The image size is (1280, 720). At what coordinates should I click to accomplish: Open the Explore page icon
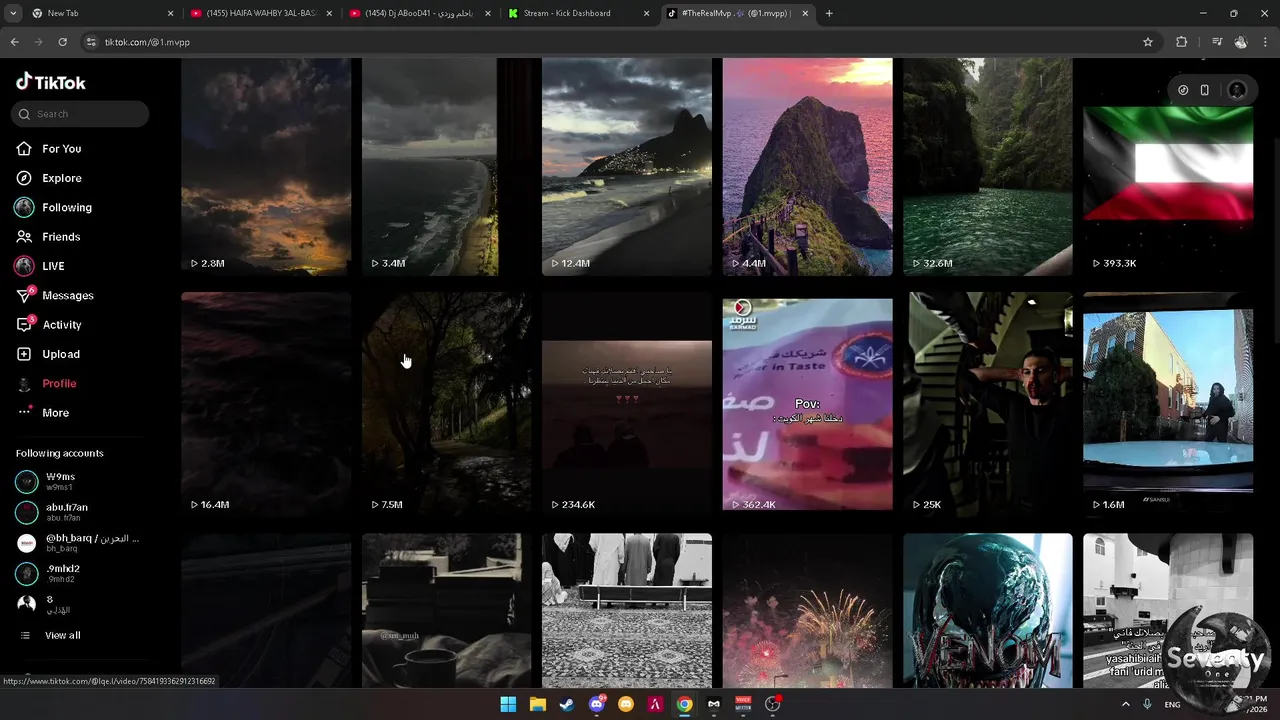pyautogui.click(x=24, y=178)
